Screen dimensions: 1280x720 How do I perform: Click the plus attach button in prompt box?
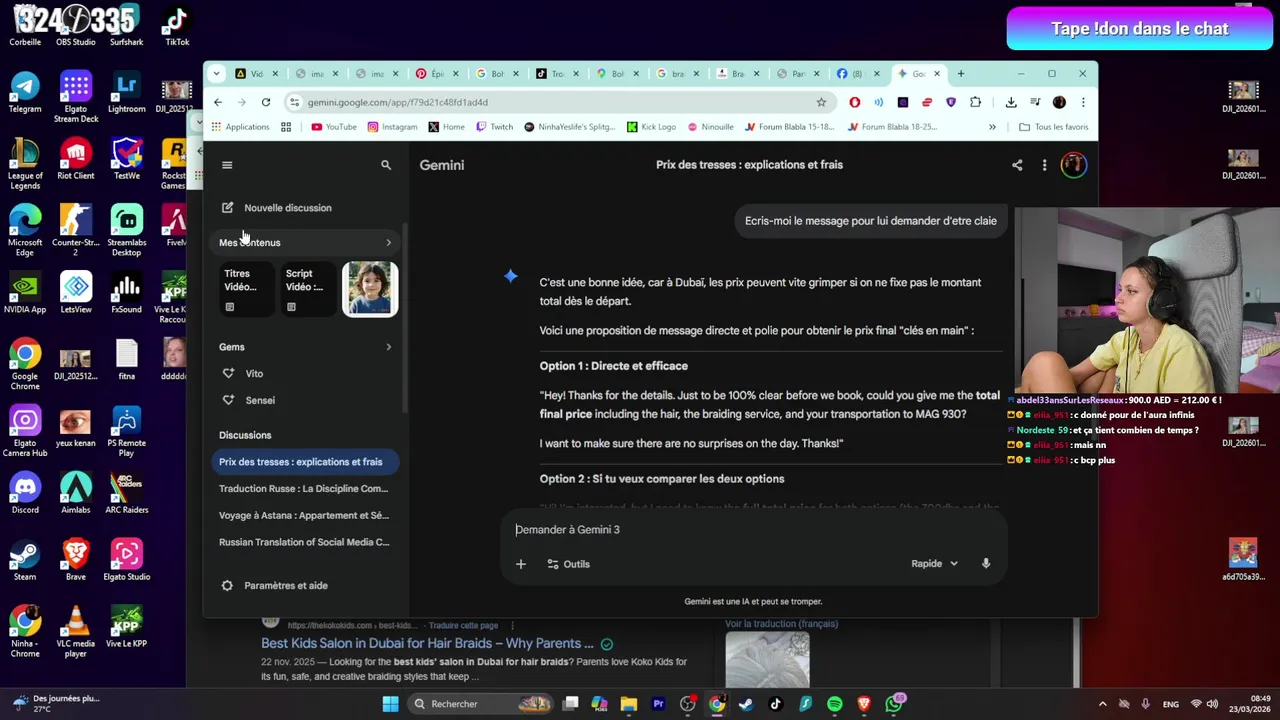pyautogui.click(x=520, y=564)
